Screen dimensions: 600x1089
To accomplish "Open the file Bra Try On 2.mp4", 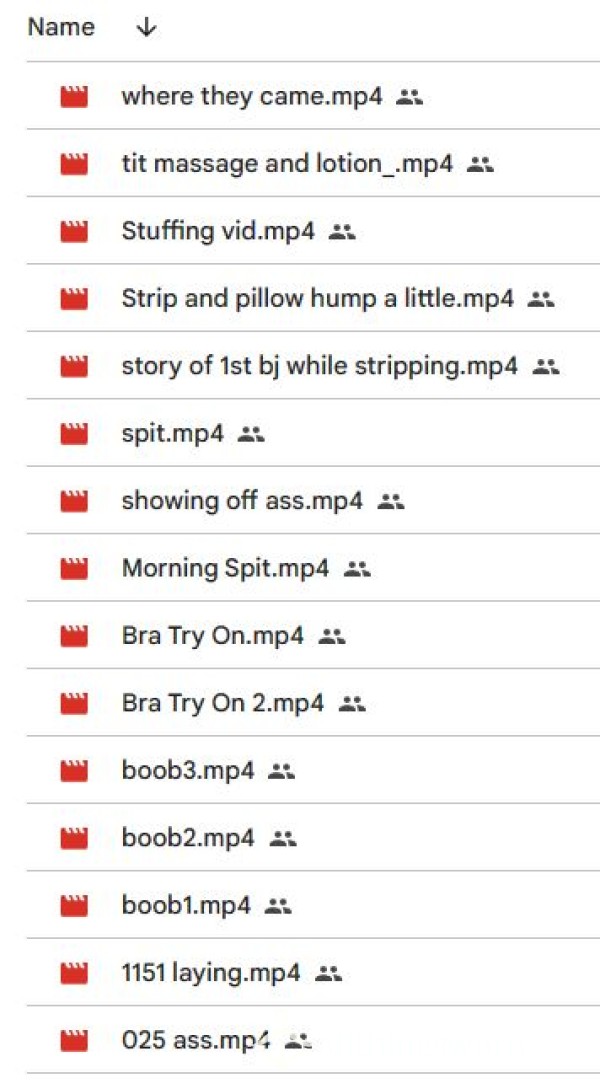I will click(222, 704).
